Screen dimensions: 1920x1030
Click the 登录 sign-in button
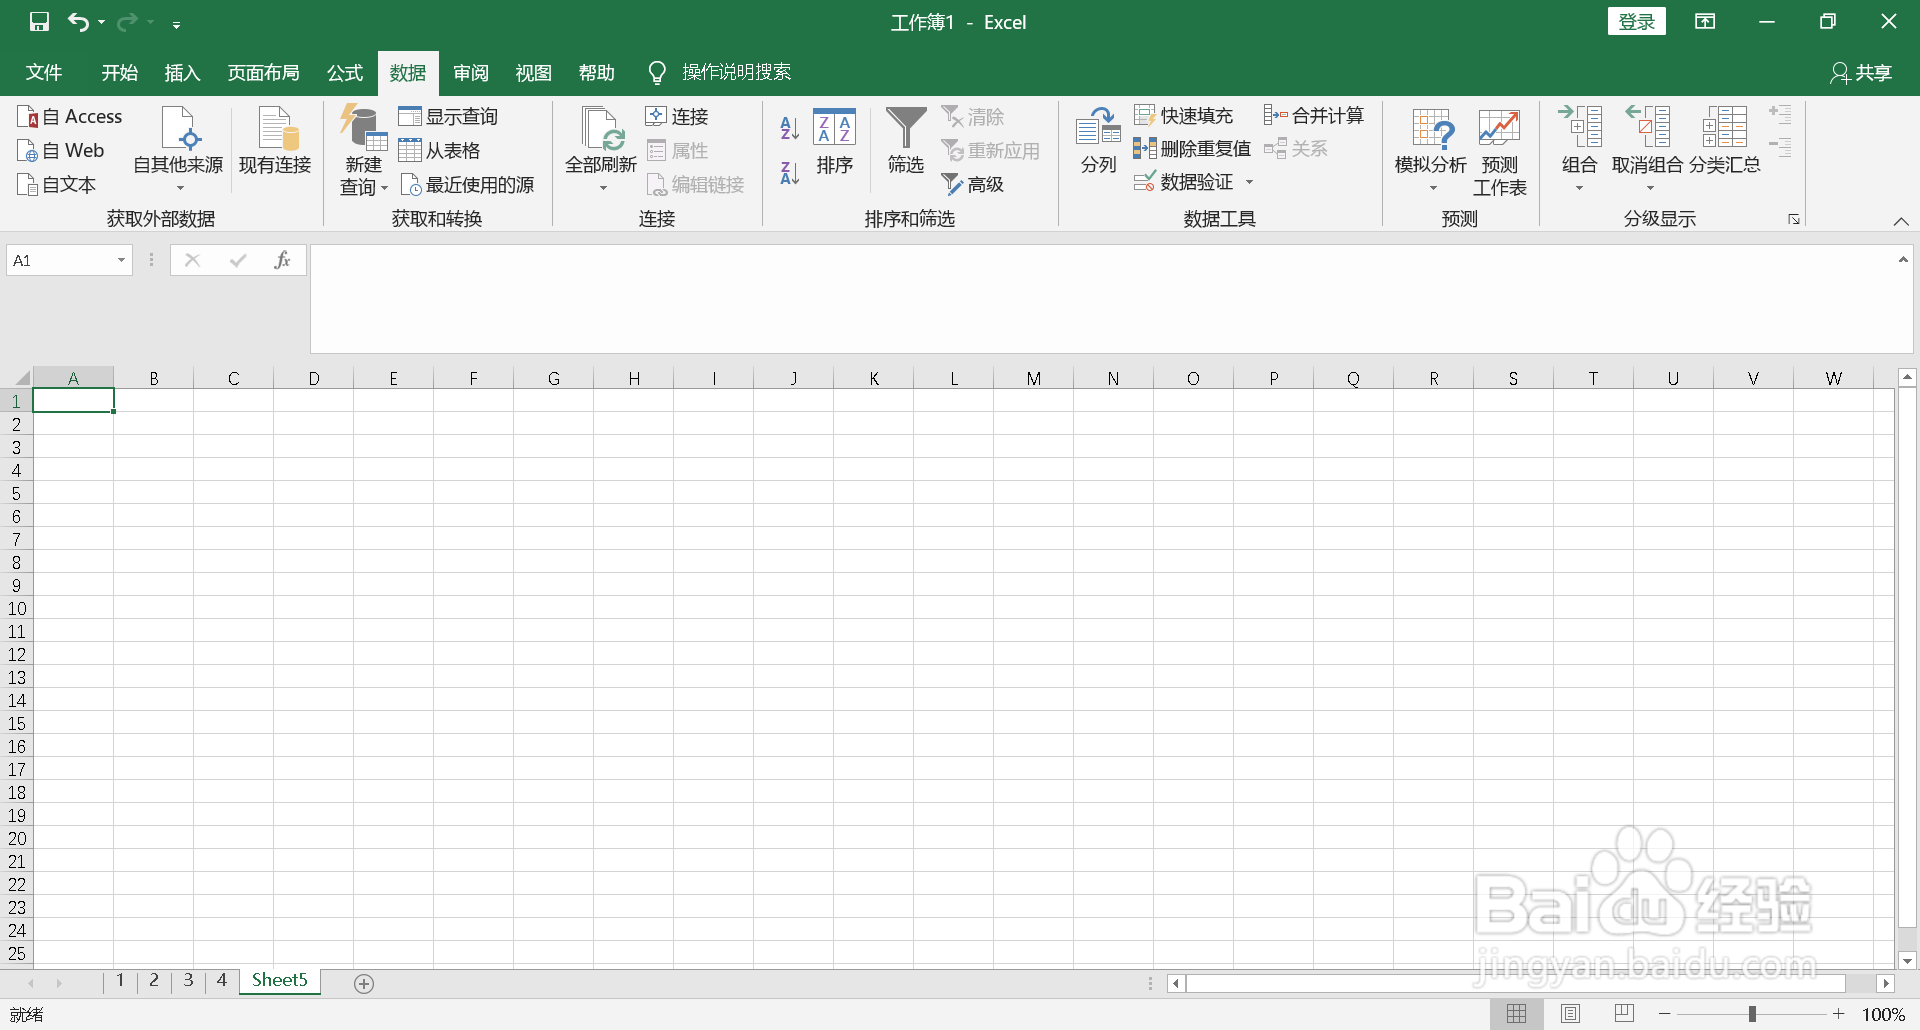click(1636, 21)
